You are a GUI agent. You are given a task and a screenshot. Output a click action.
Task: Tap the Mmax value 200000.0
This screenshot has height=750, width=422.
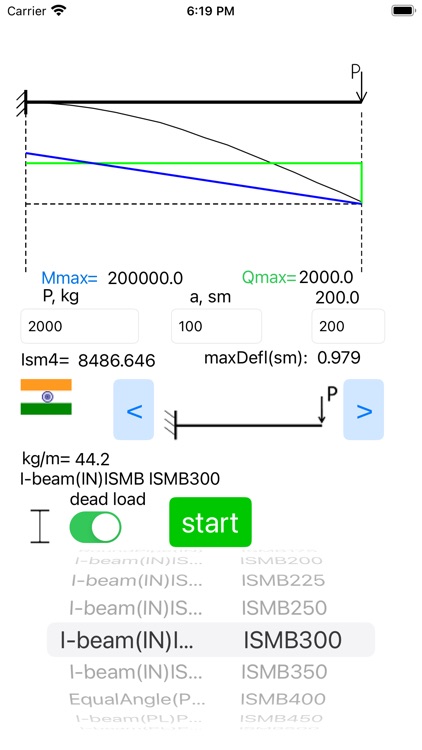[x=145, y=278]
